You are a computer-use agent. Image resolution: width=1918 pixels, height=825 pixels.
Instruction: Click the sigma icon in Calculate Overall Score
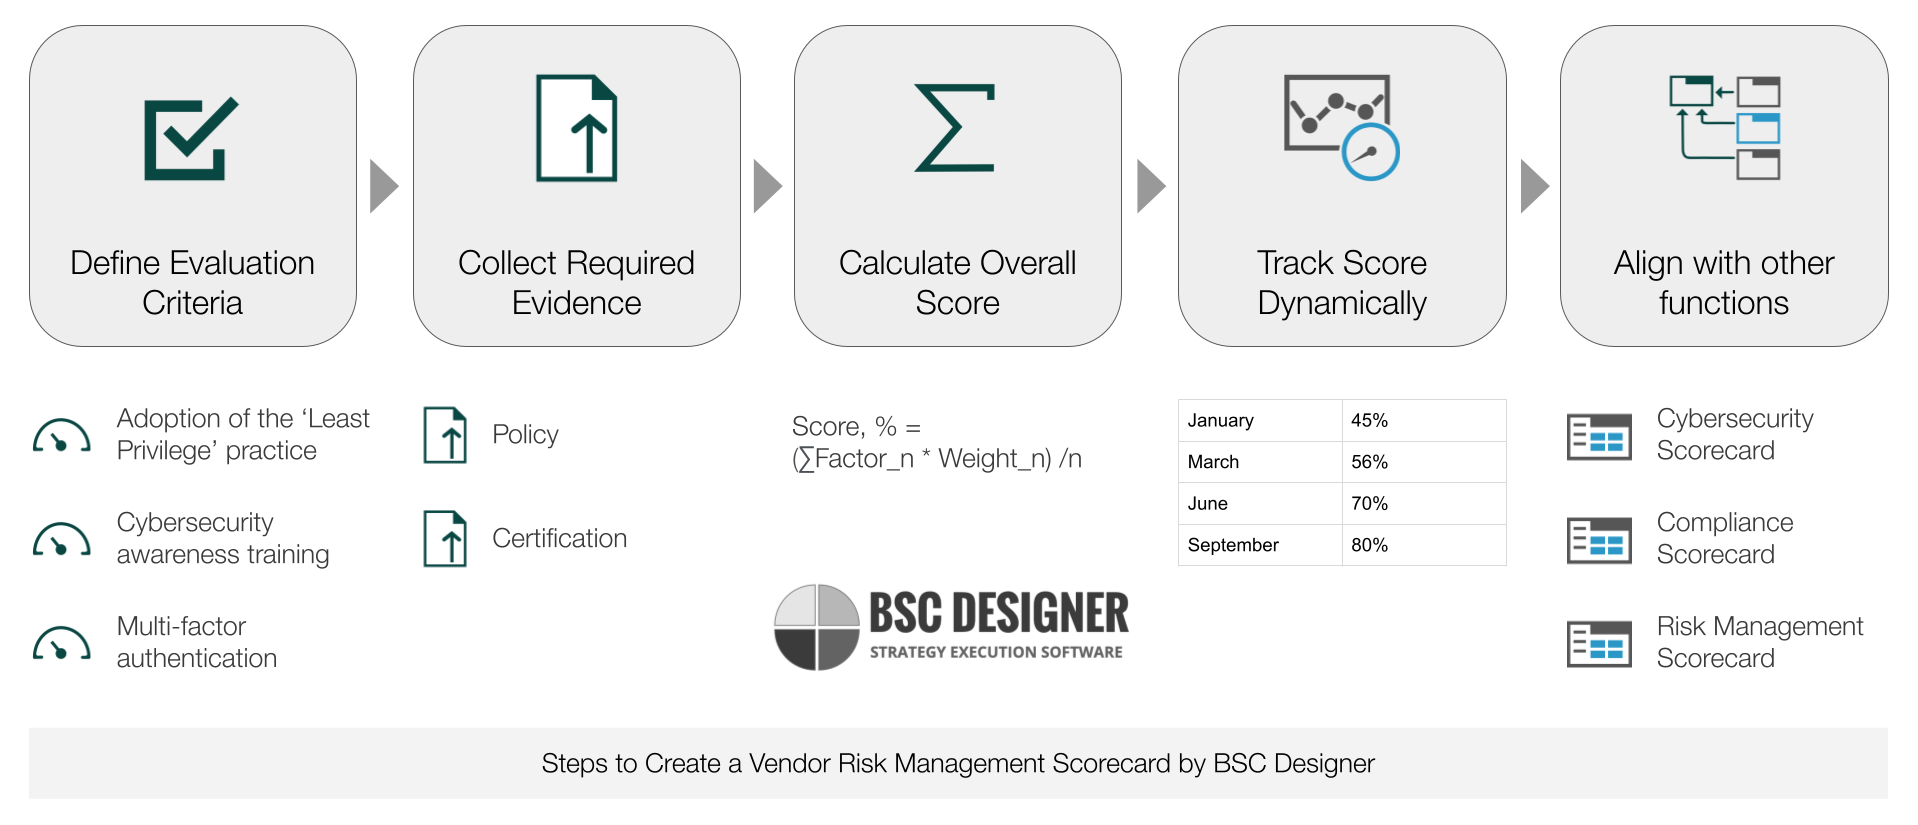pos(955,128)
